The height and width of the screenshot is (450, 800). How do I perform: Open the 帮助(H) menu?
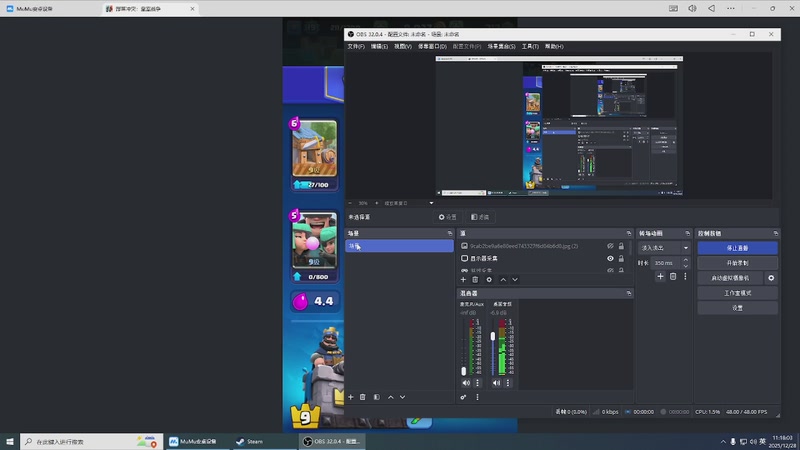click(554, 46)
